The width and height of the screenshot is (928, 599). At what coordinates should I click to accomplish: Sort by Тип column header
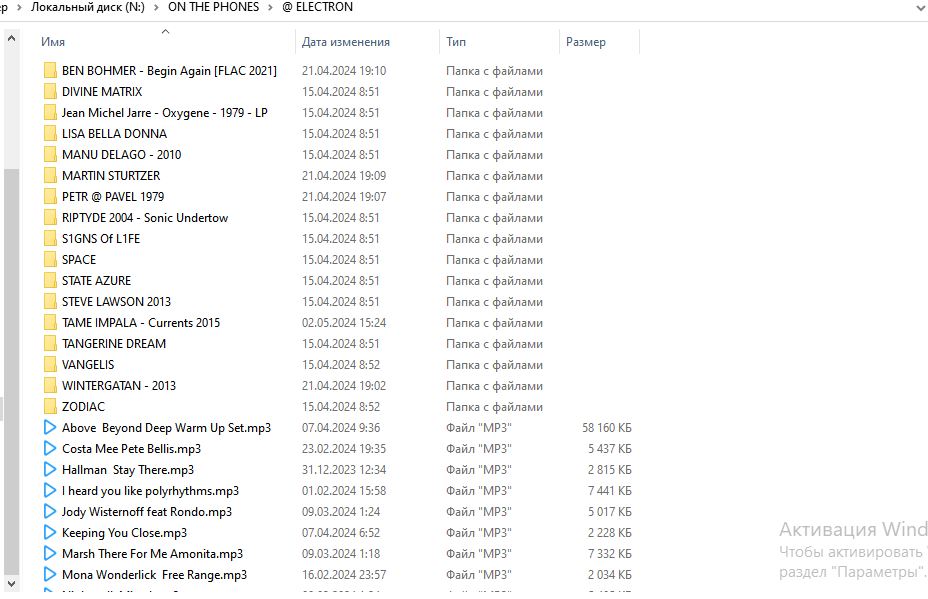456,42
